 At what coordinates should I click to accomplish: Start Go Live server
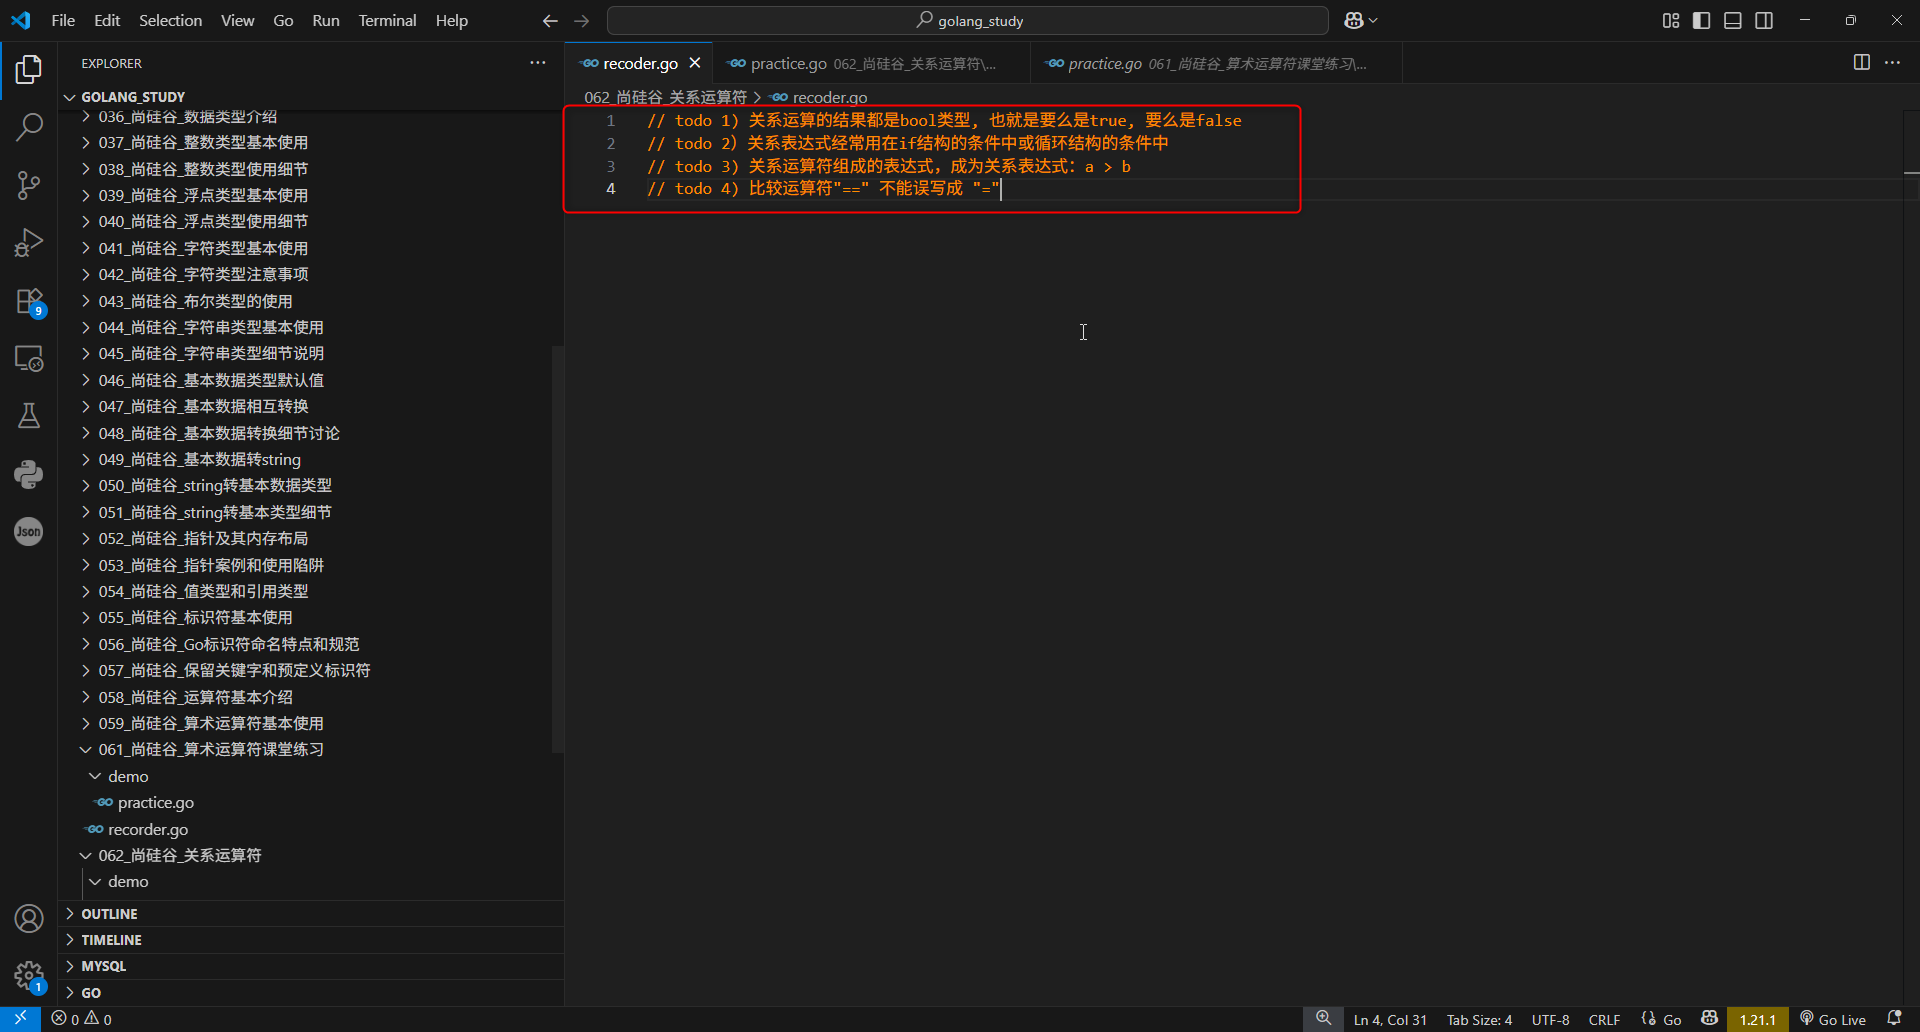click(1833, 1019)
